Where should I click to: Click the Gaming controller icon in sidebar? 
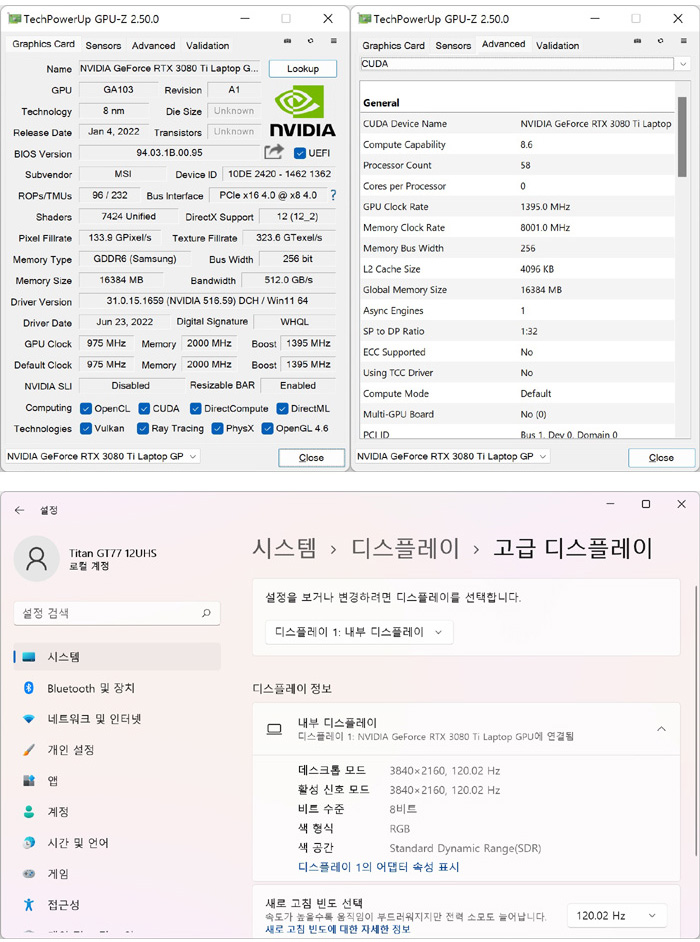[x=28, y=874]
